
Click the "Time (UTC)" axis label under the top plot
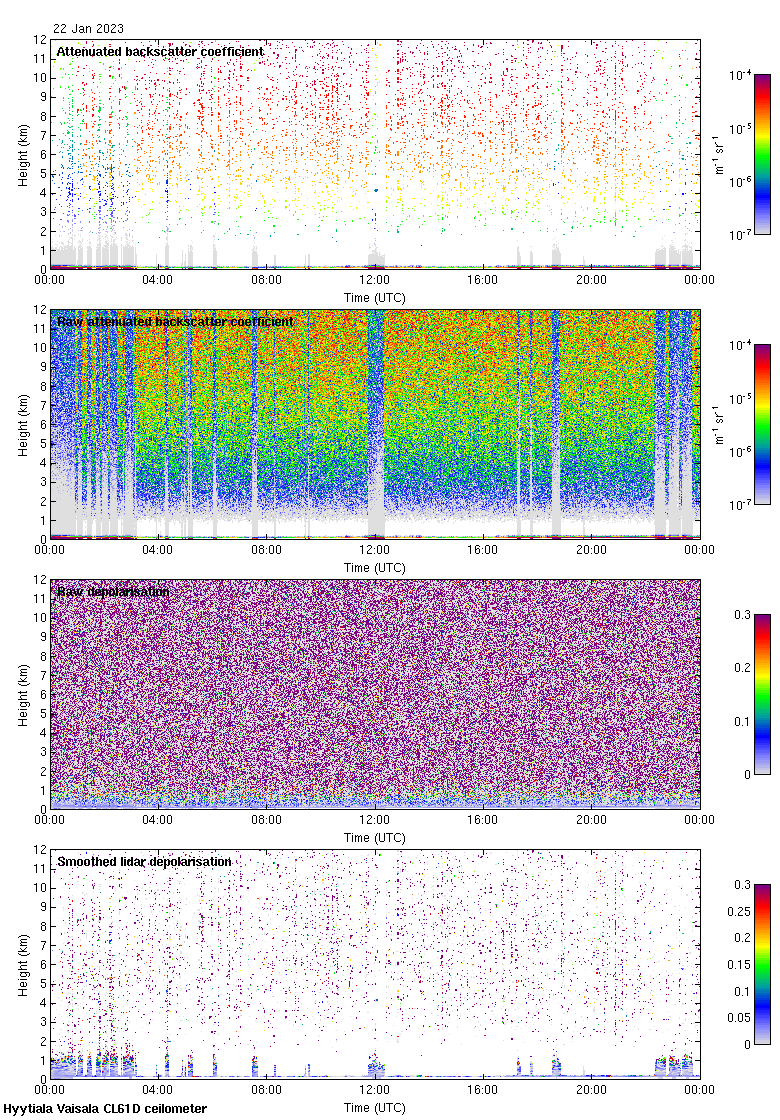pos(375,297)
